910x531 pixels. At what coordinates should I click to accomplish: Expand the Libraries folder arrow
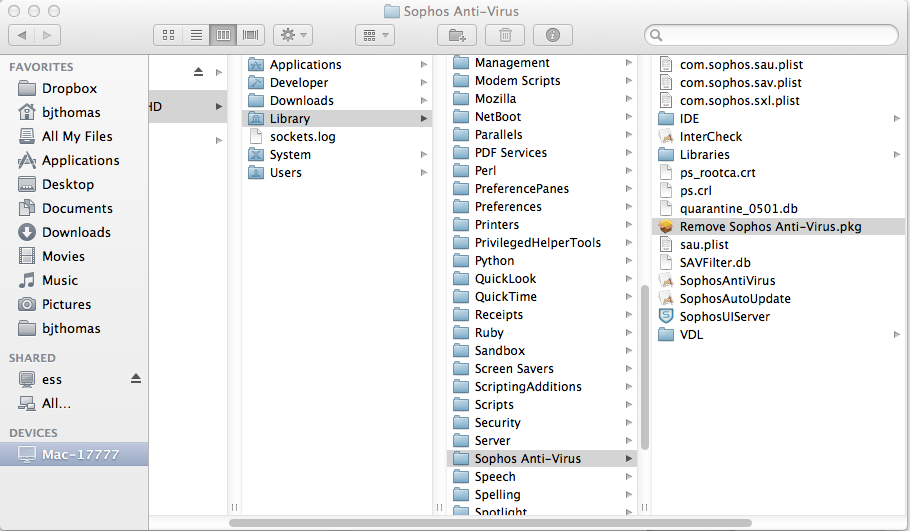tap(897, 155)
